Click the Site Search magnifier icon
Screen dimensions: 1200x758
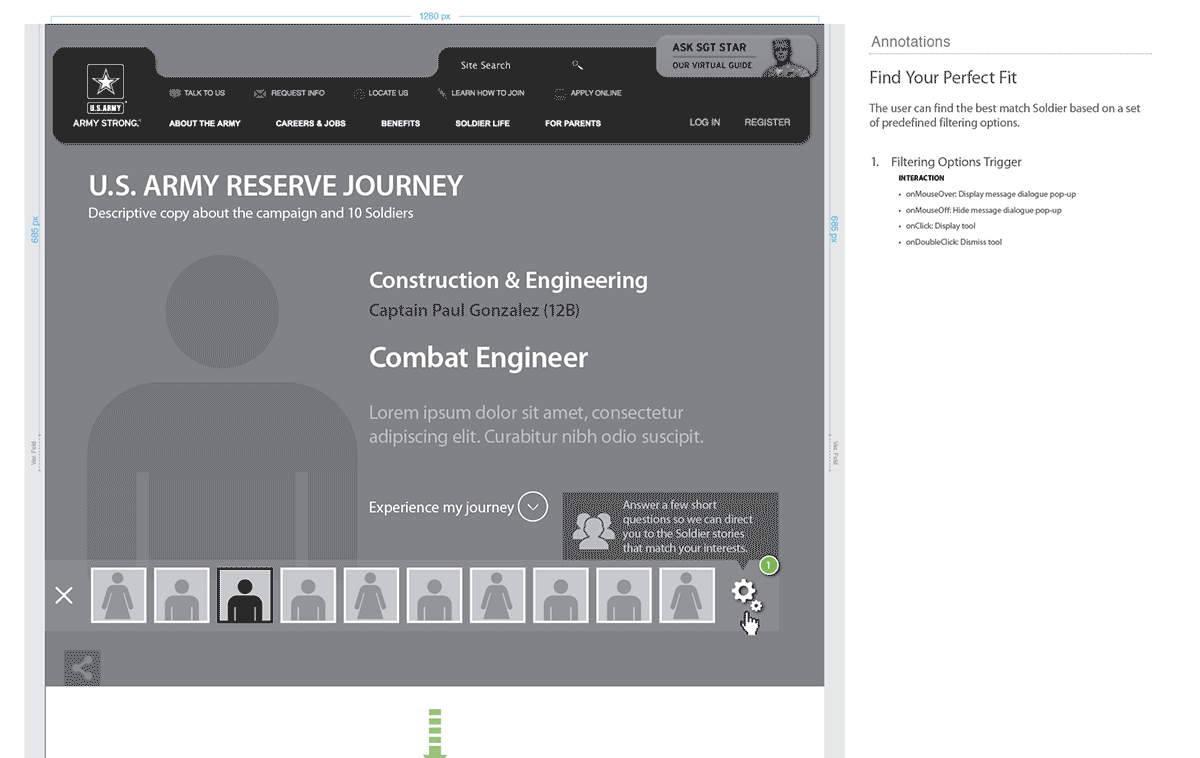coord(577,65)
